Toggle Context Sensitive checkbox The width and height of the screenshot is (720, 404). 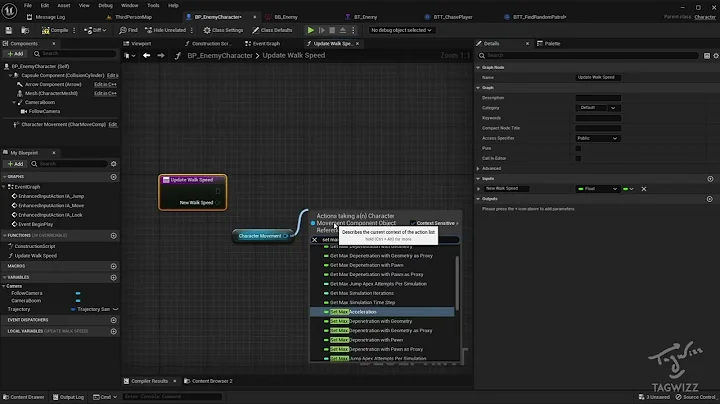(x=413, y=223)
